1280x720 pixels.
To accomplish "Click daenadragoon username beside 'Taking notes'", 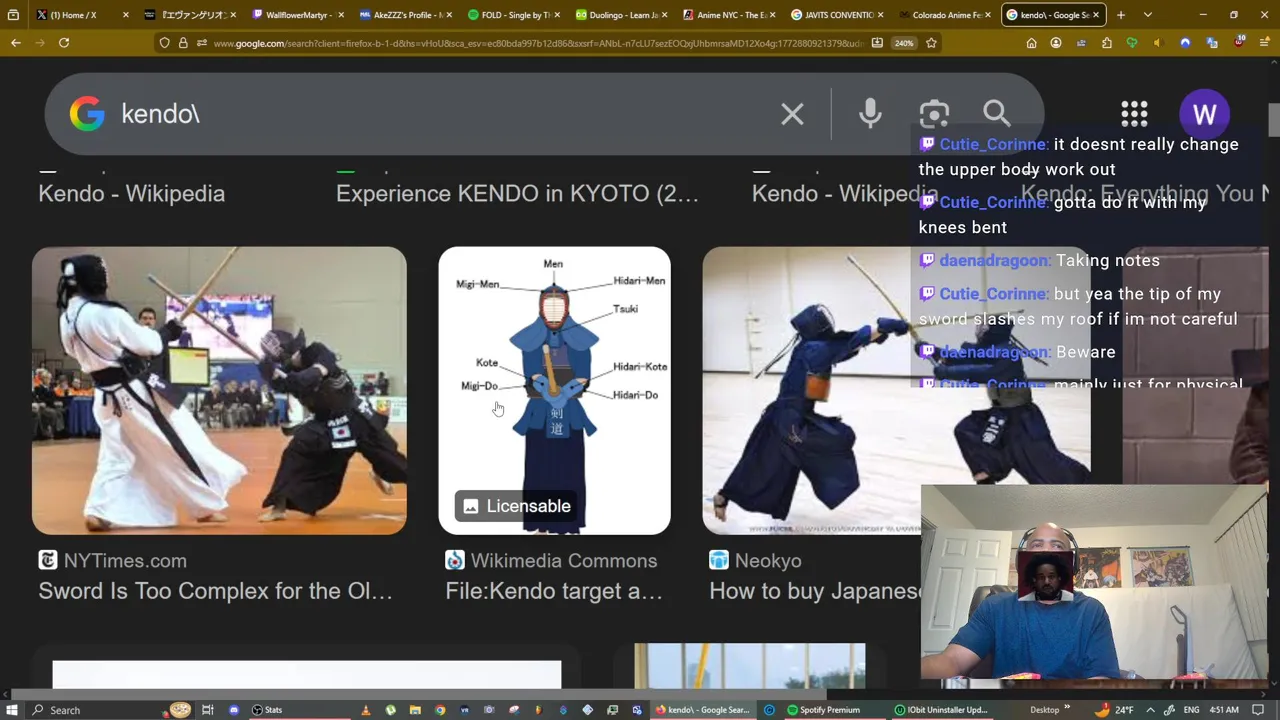I will tap(992, 260).
